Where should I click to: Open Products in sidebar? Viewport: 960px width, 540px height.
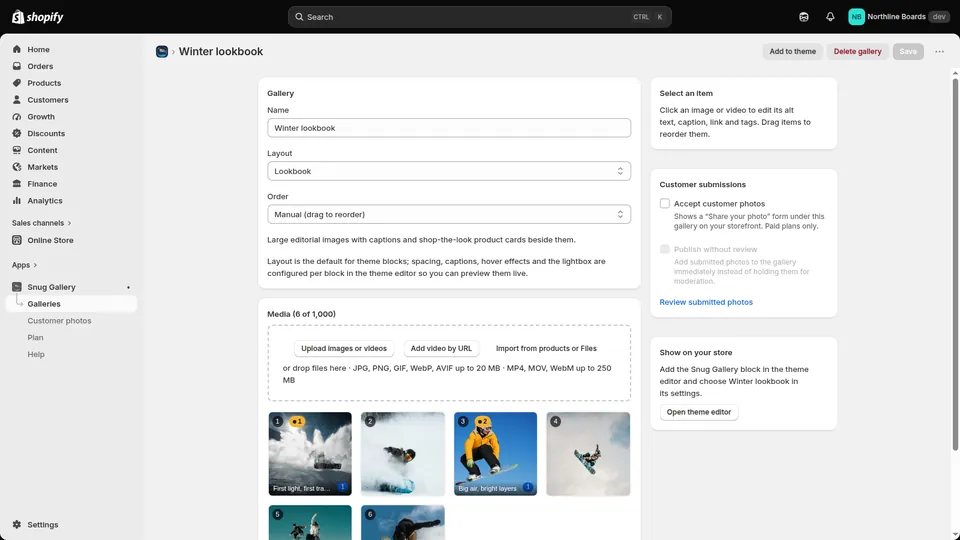coord(44,83)
